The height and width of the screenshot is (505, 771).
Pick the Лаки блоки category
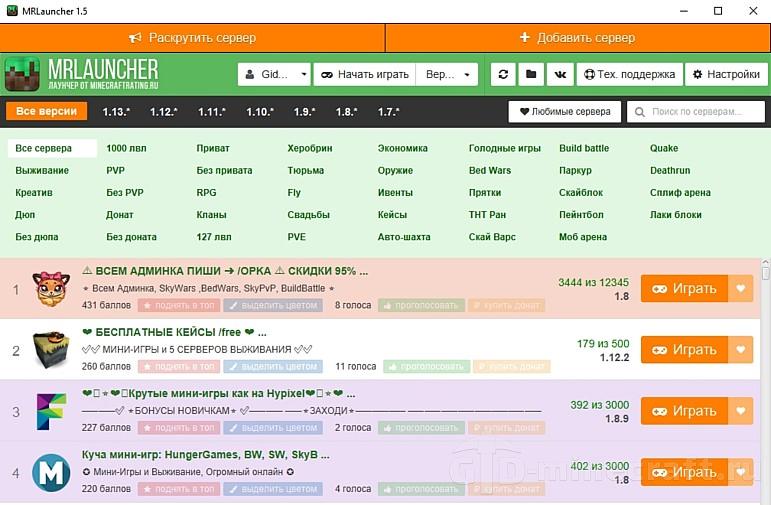click(x=676, y=215)
